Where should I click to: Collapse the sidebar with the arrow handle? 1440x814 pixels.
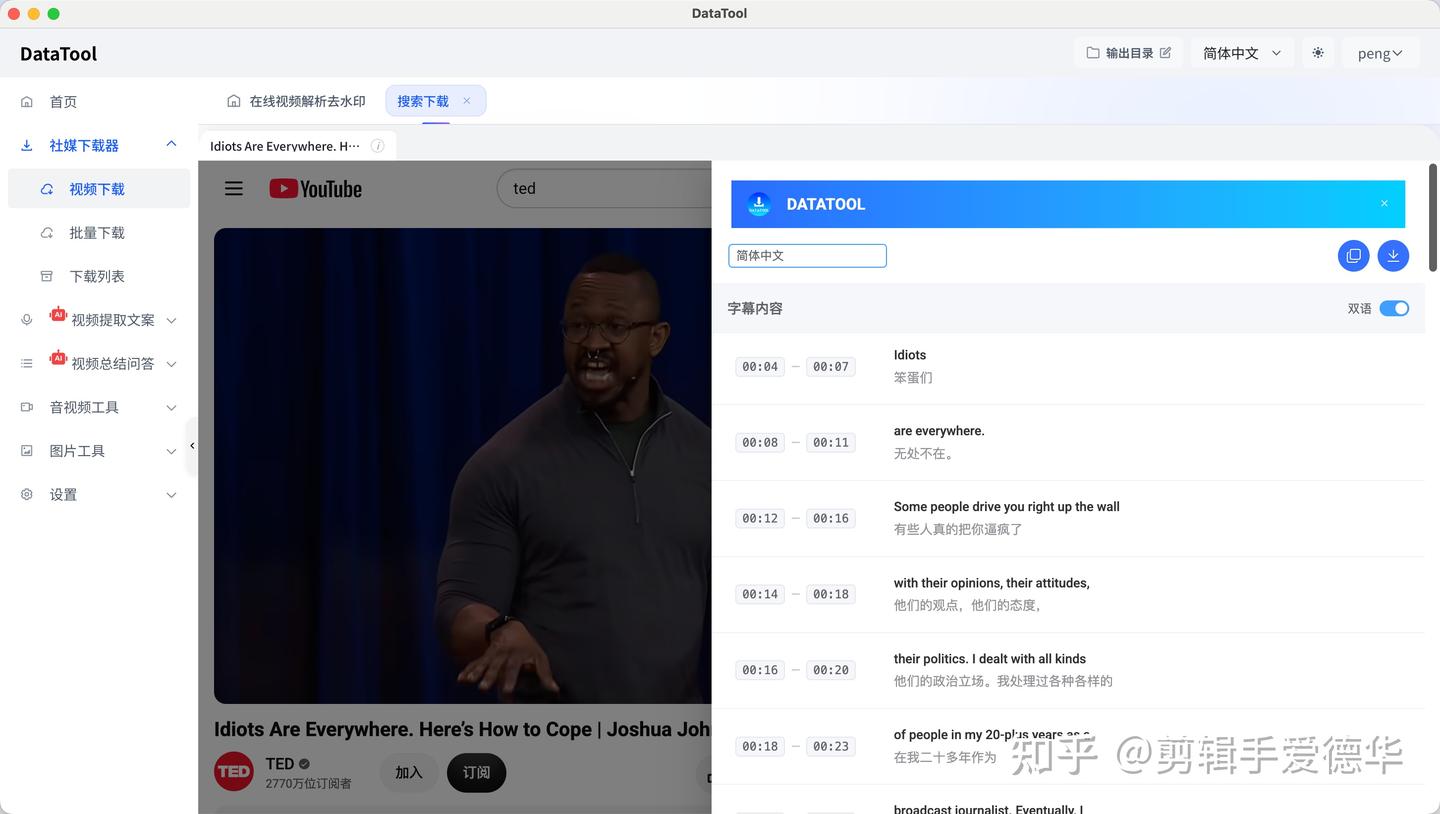point(192,446)
